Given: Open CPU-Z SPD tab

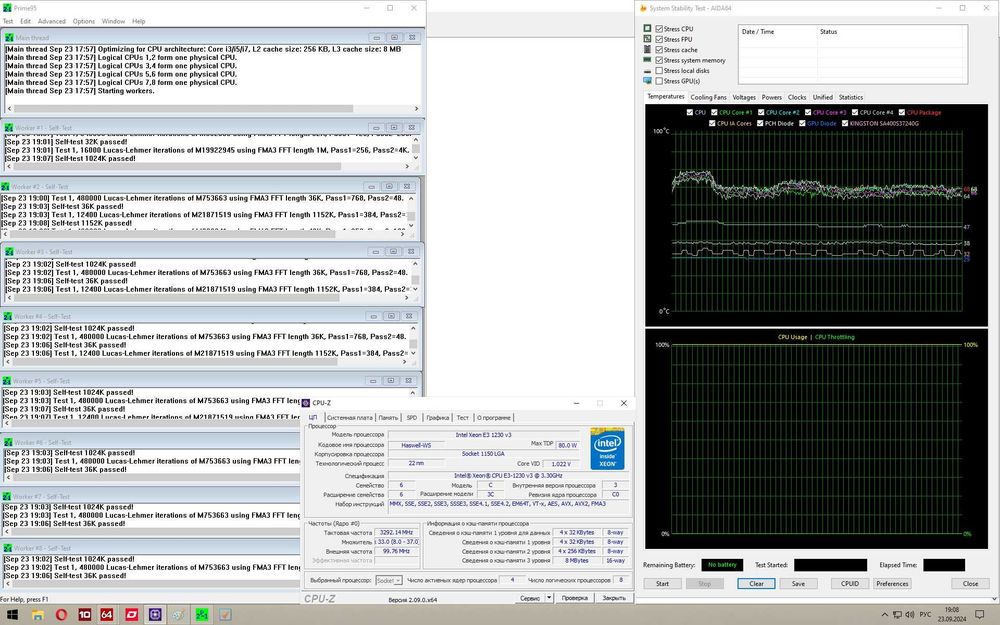Looking at the screenshot, I should point(412,418).
